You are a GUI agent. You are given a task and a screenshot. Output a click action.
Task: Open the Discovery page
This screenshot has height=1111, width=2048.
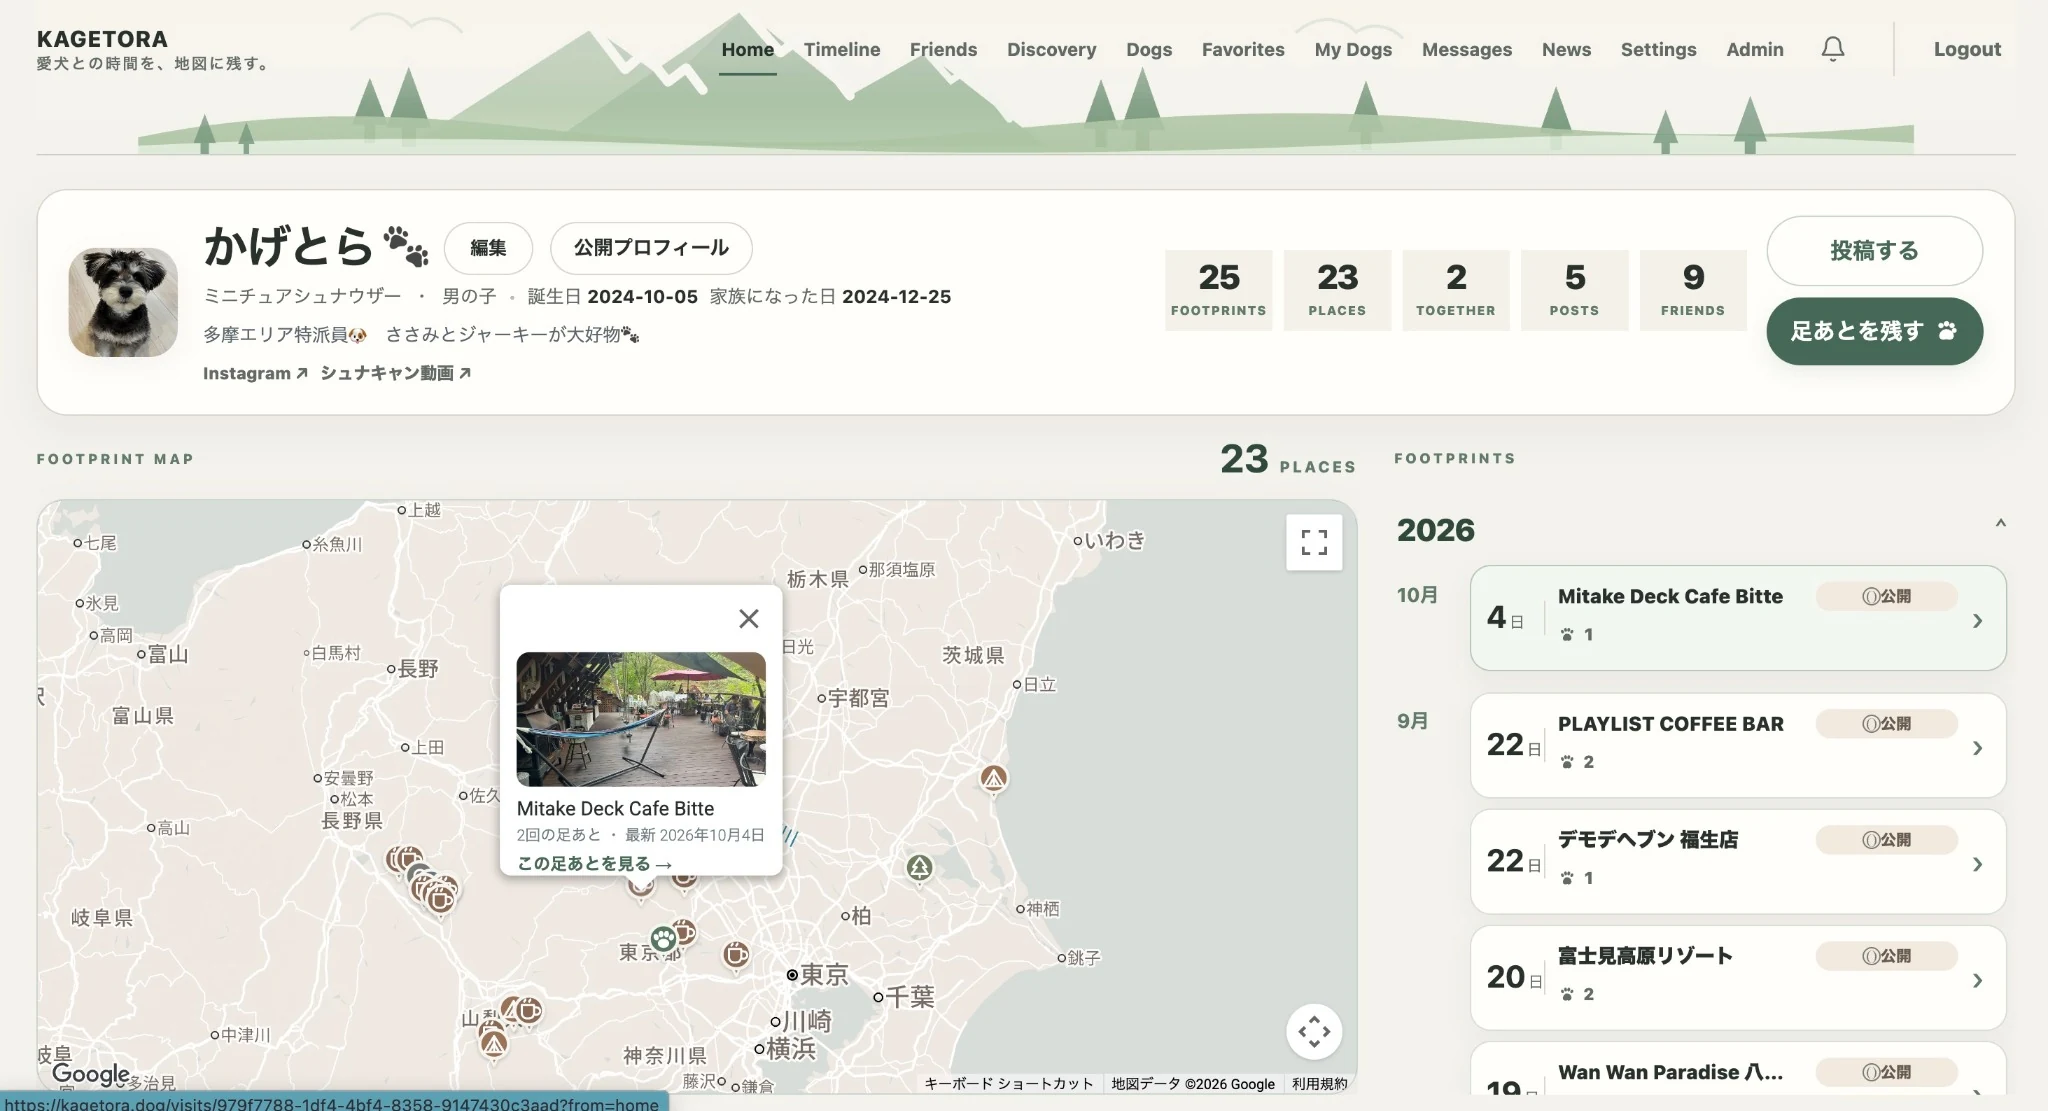pos(1051,49)
